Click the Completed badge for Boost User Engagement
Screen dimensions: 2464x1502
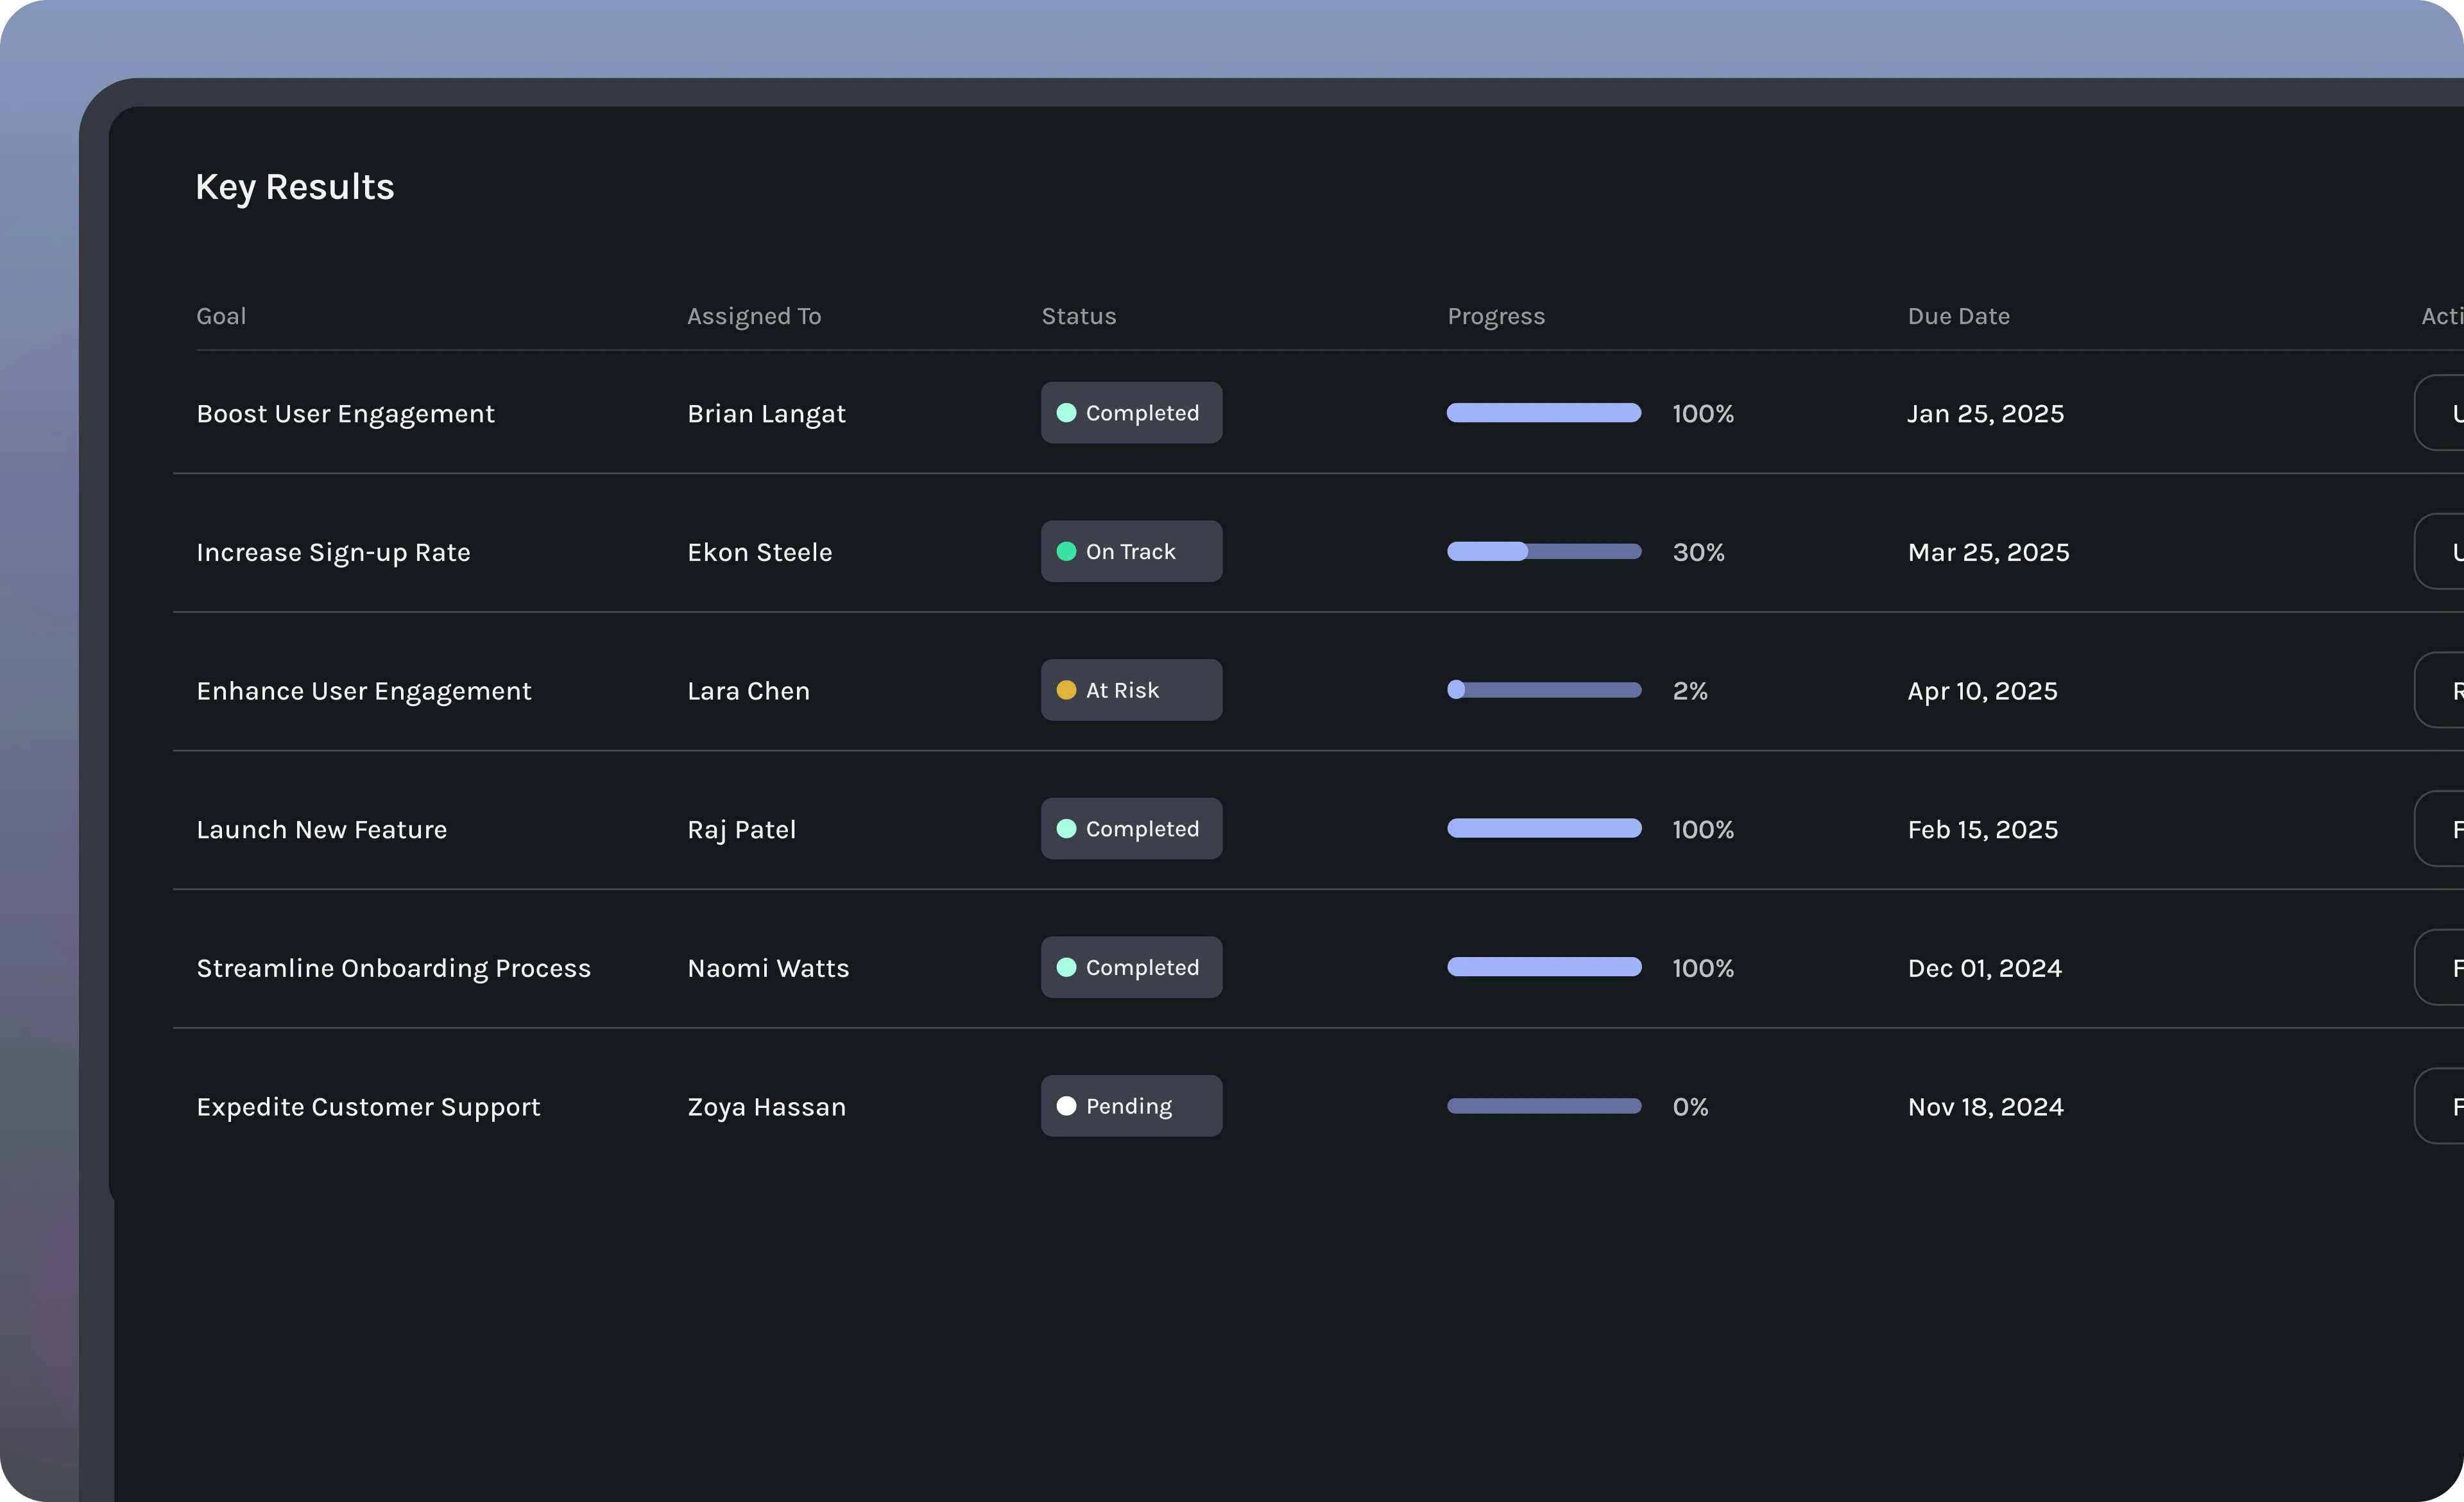click(x=1131, y=413)
